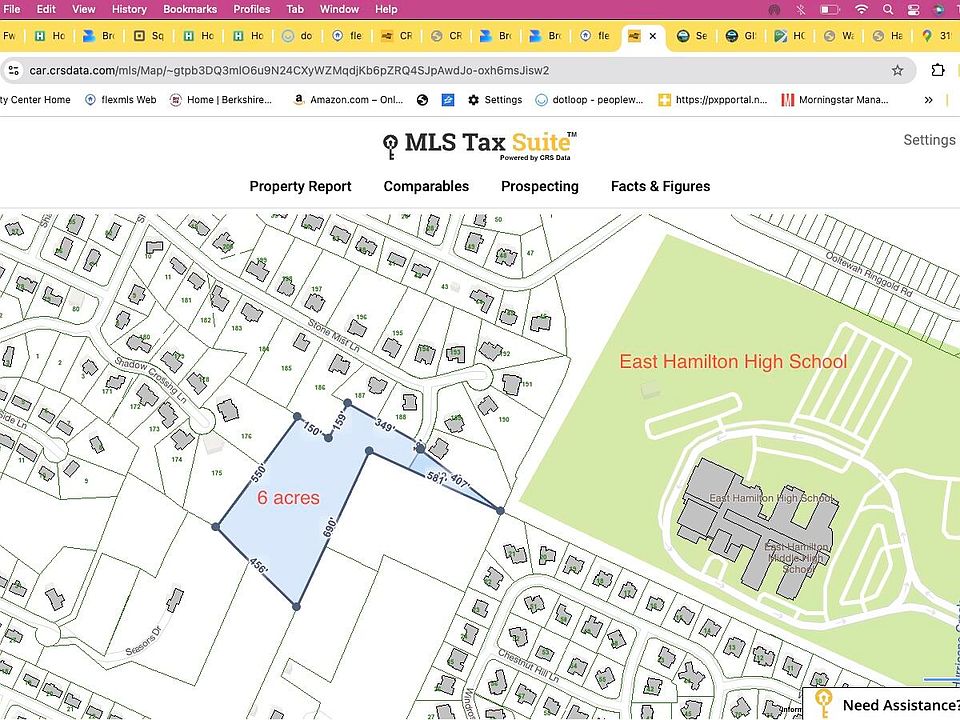The height and width of the screenshot is (720, 960).
Task: Switch to the first 'CR' tab
Action: pos(396,36)
